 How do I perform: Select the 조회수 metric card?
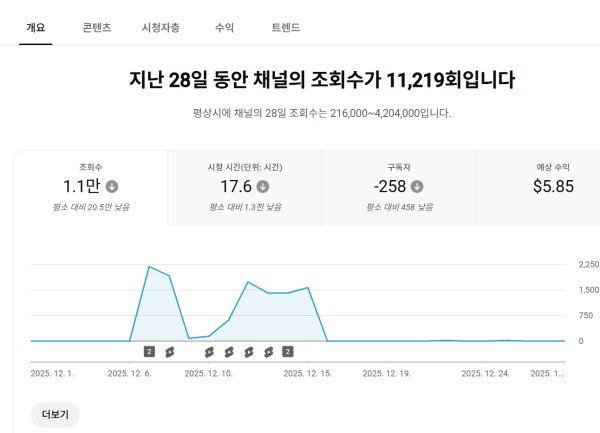91,187
